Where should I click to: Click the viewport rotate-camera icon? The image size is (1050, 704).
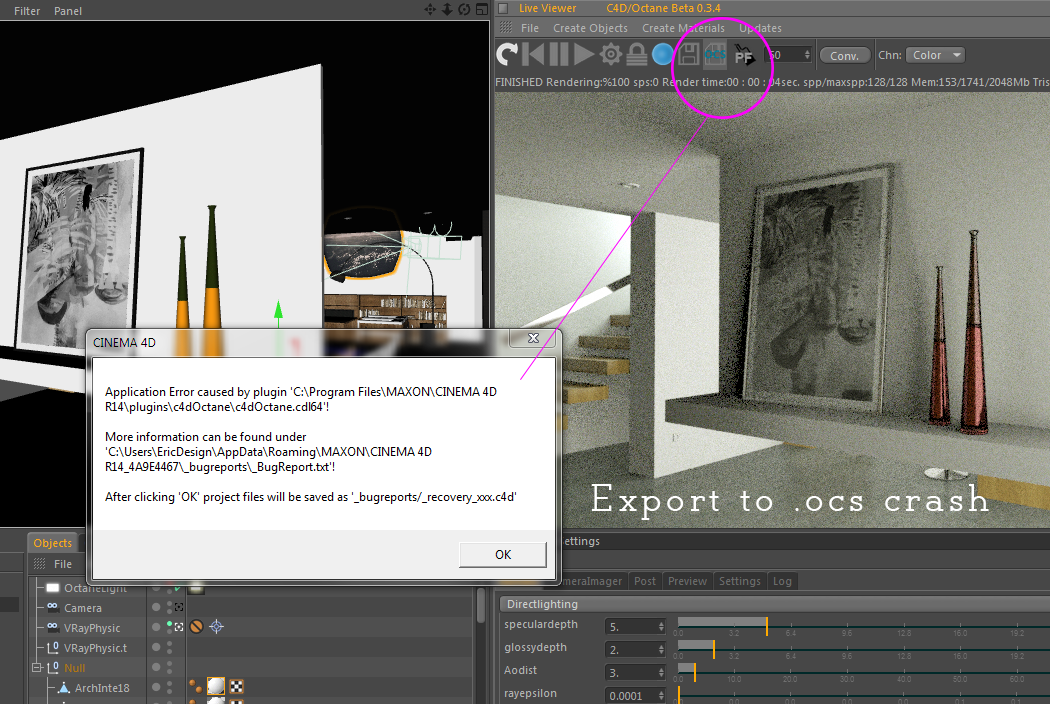[464, 9]
